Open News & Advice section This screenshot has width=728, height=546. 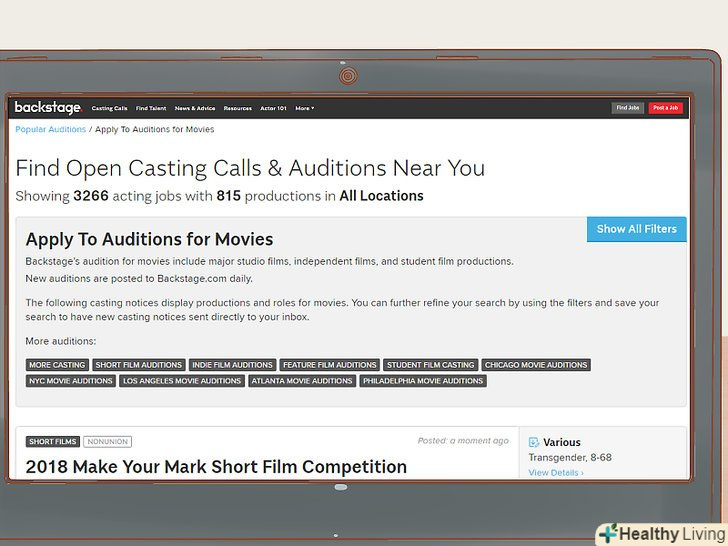pos(195,108)
